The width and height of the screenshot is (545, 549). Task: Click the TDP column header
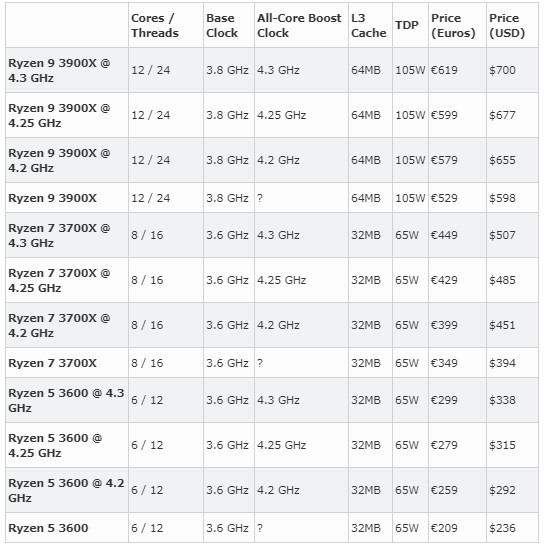(407, 25)
